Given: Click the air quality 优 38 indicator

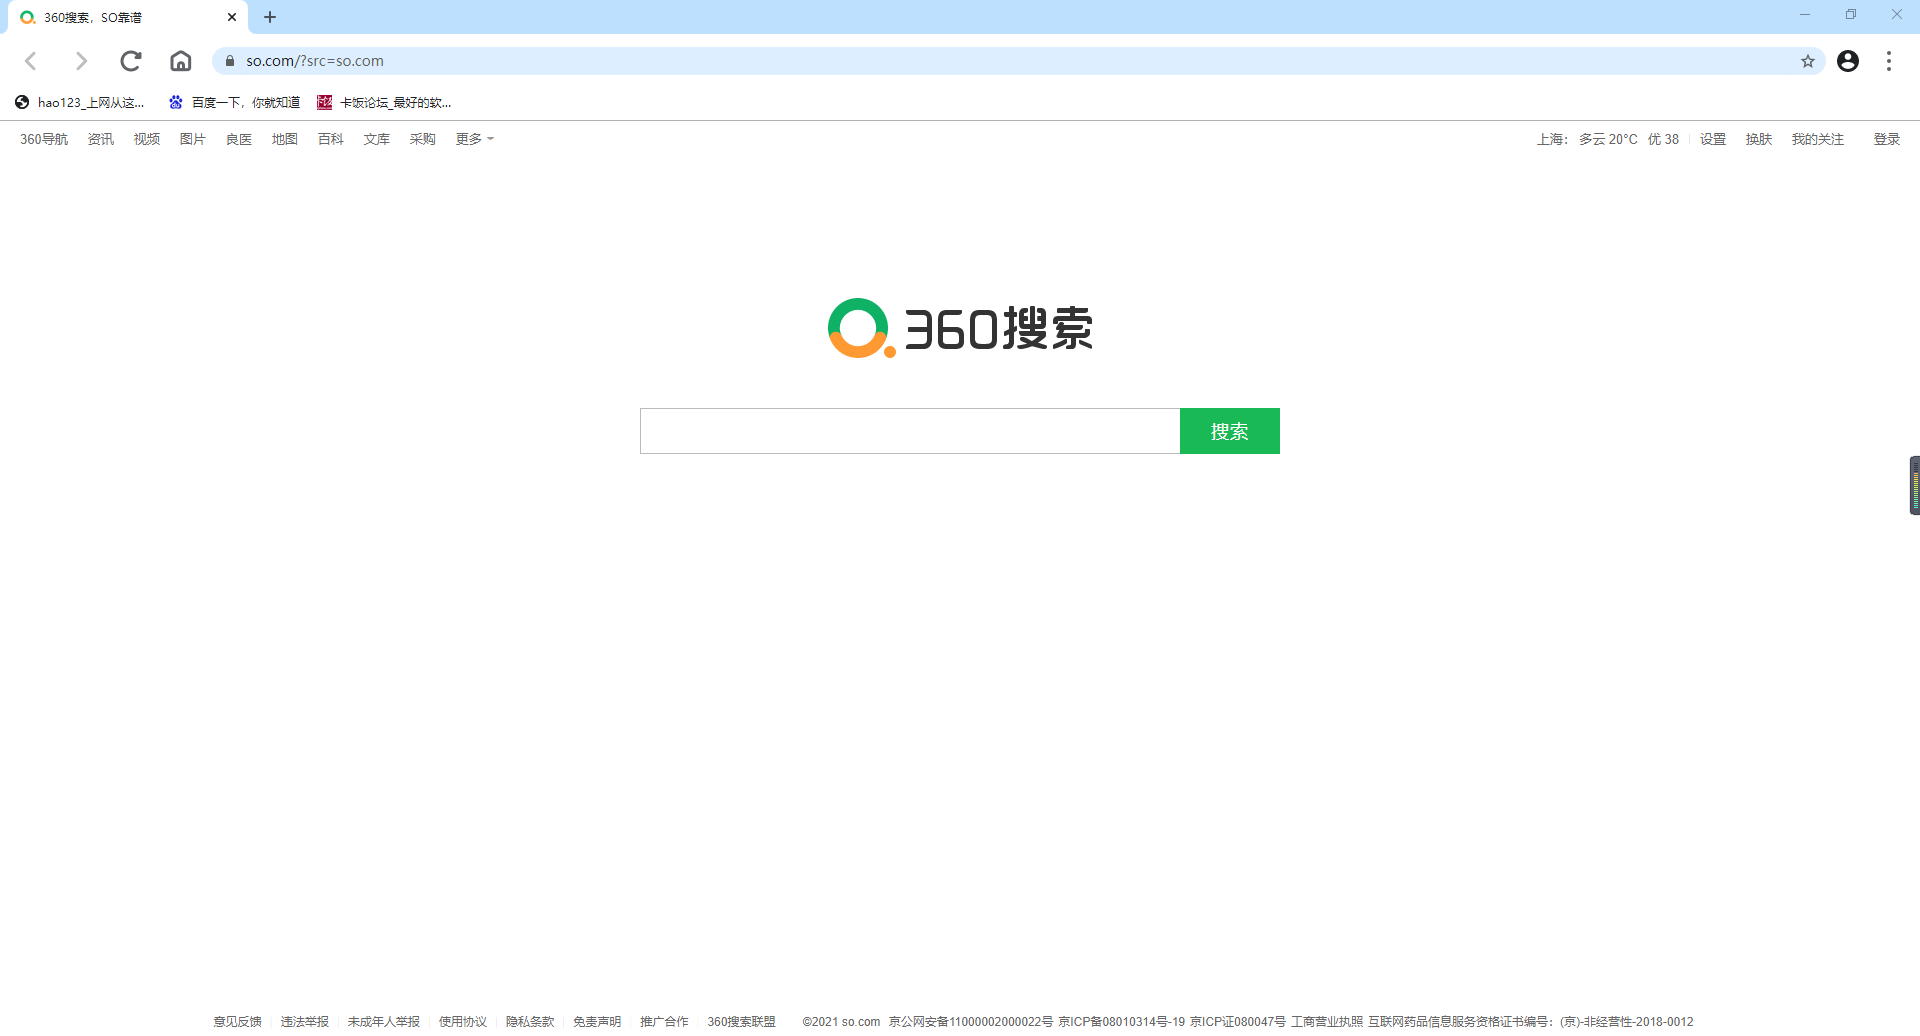Looking at the screenshot, I should 1664,139.
